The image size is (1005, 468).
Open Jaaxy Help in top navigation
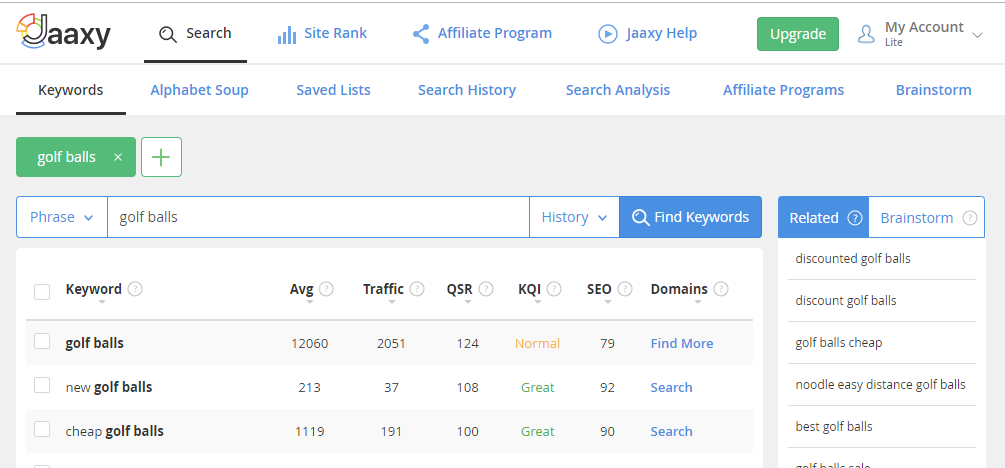pyautogui.click(x=647, y=34)
